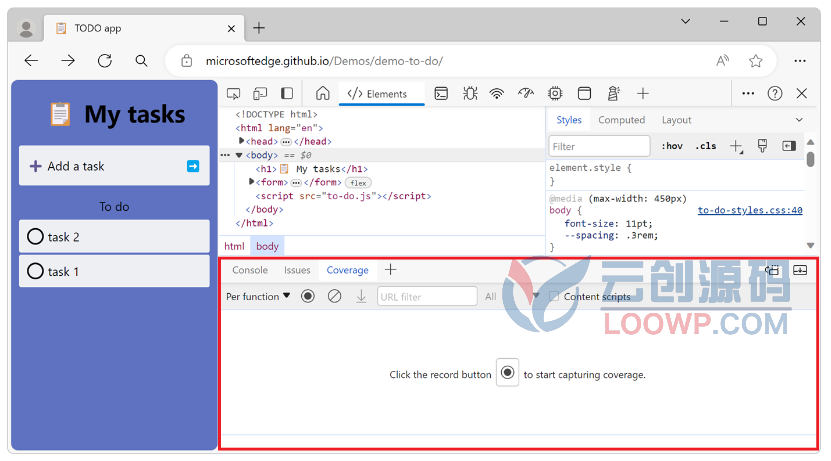
Task: Close the DevTools panel
Action: [802, 94]
